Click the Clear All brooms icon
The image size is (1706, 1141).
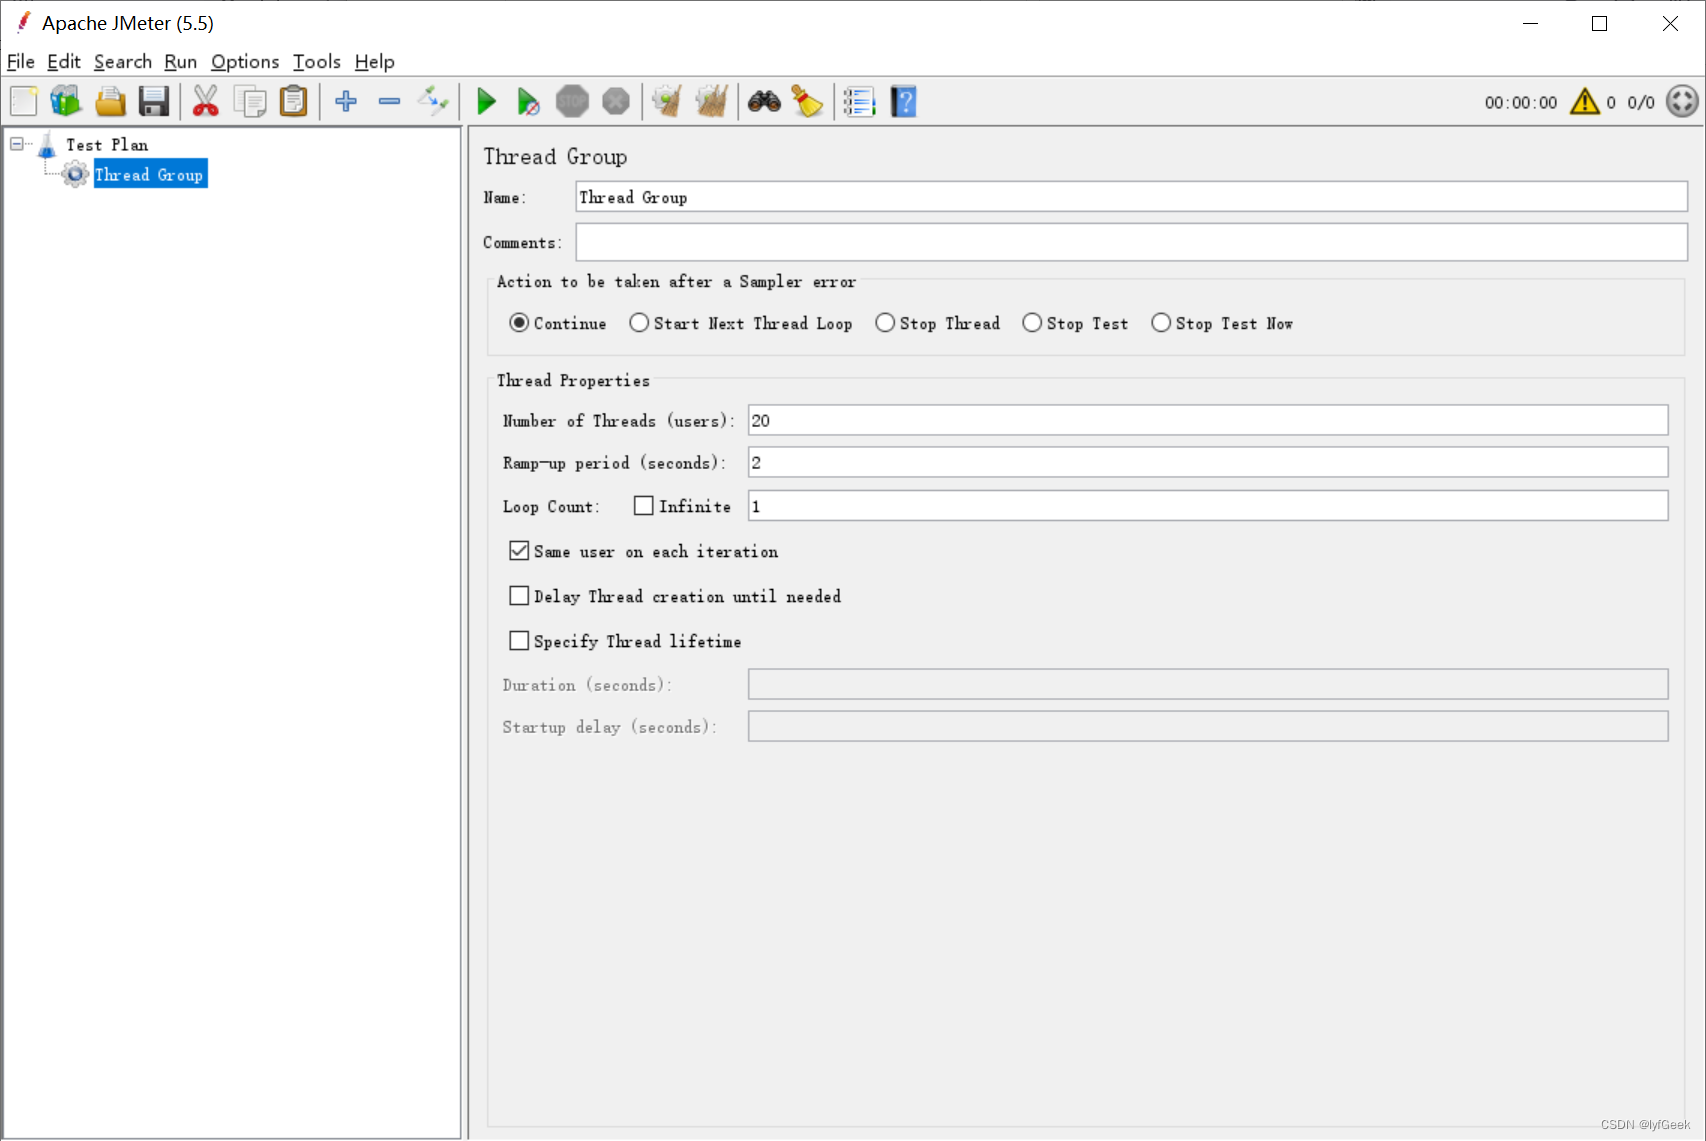point(711,102)
